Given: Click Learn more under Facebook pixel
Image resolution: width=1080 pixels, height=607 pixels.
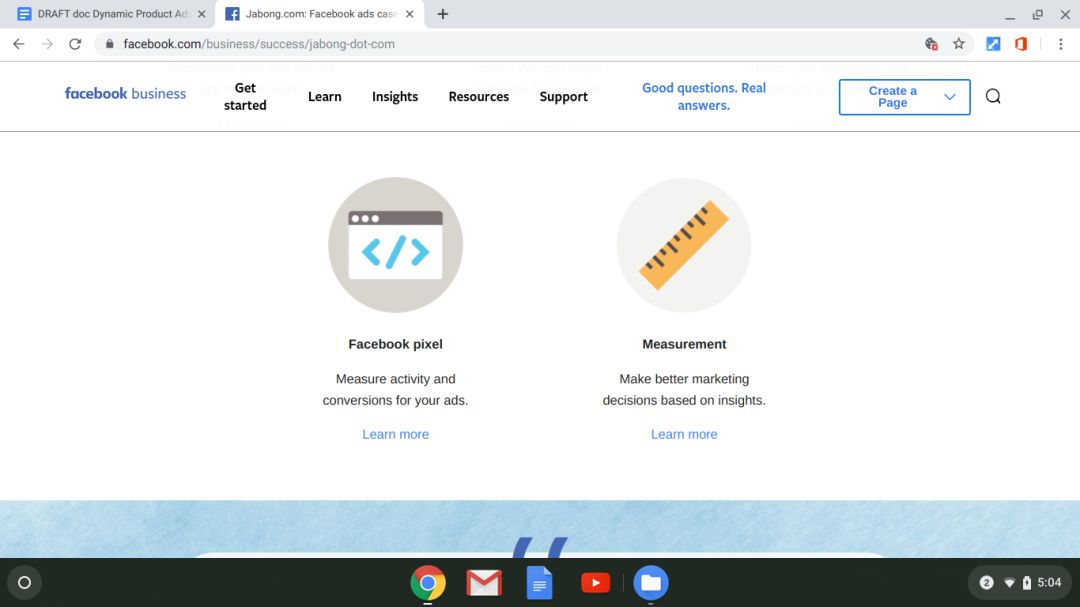Looking at the screenshot, I should pyautogui.click(x=395, y=434).
